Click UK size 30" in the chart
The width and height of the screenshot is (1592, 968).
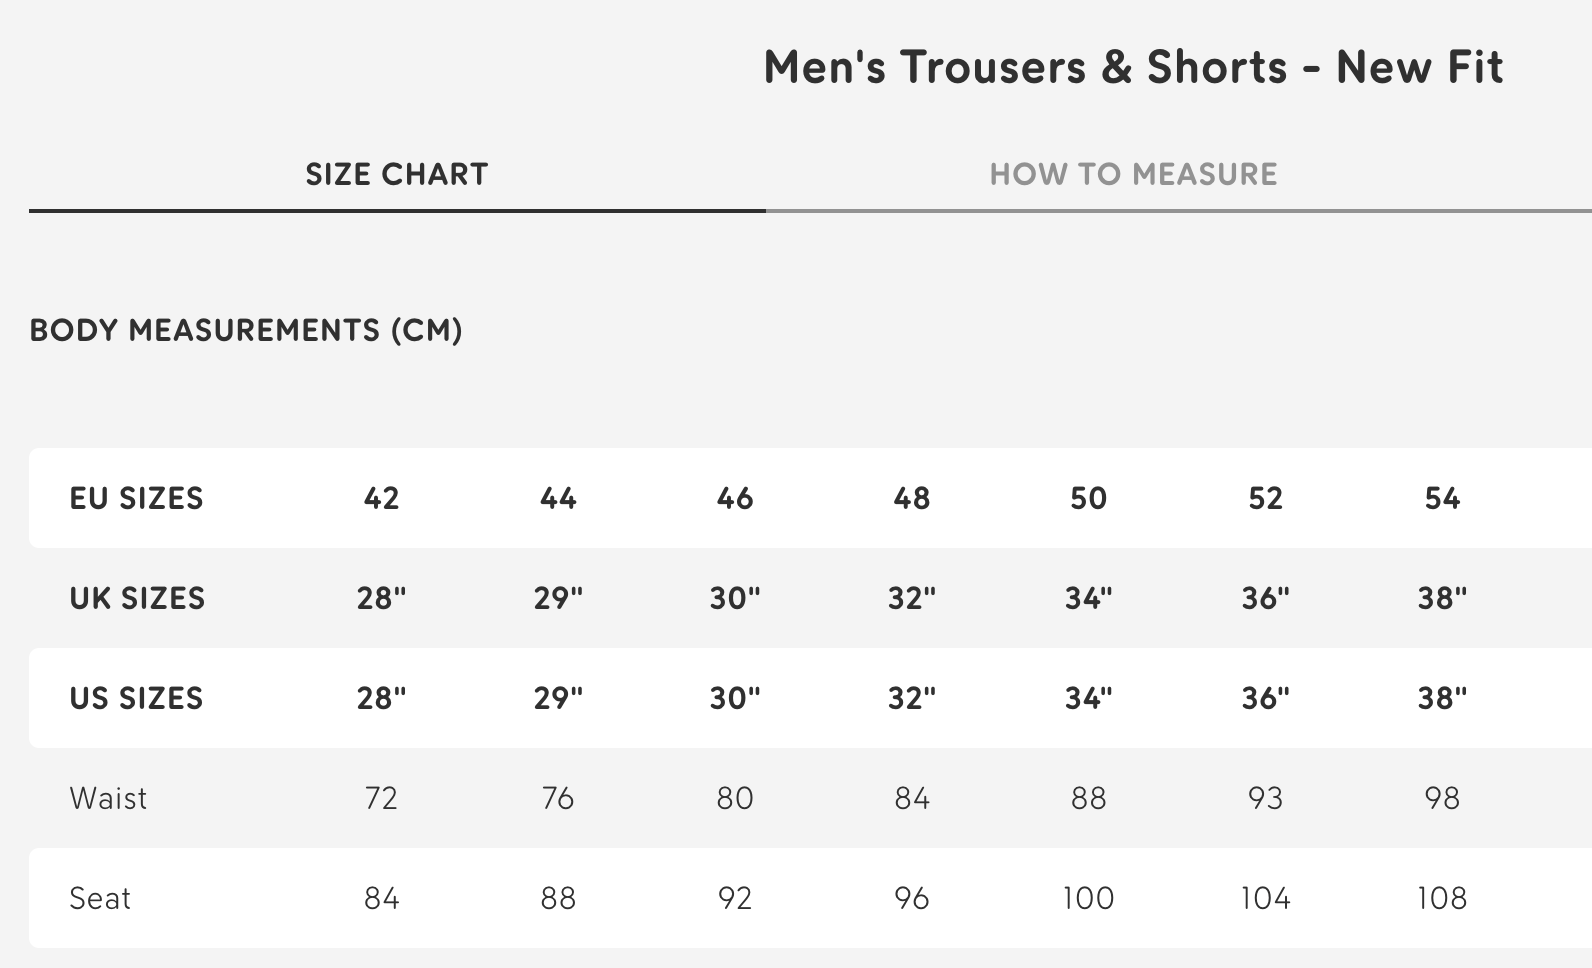(736, 598)
